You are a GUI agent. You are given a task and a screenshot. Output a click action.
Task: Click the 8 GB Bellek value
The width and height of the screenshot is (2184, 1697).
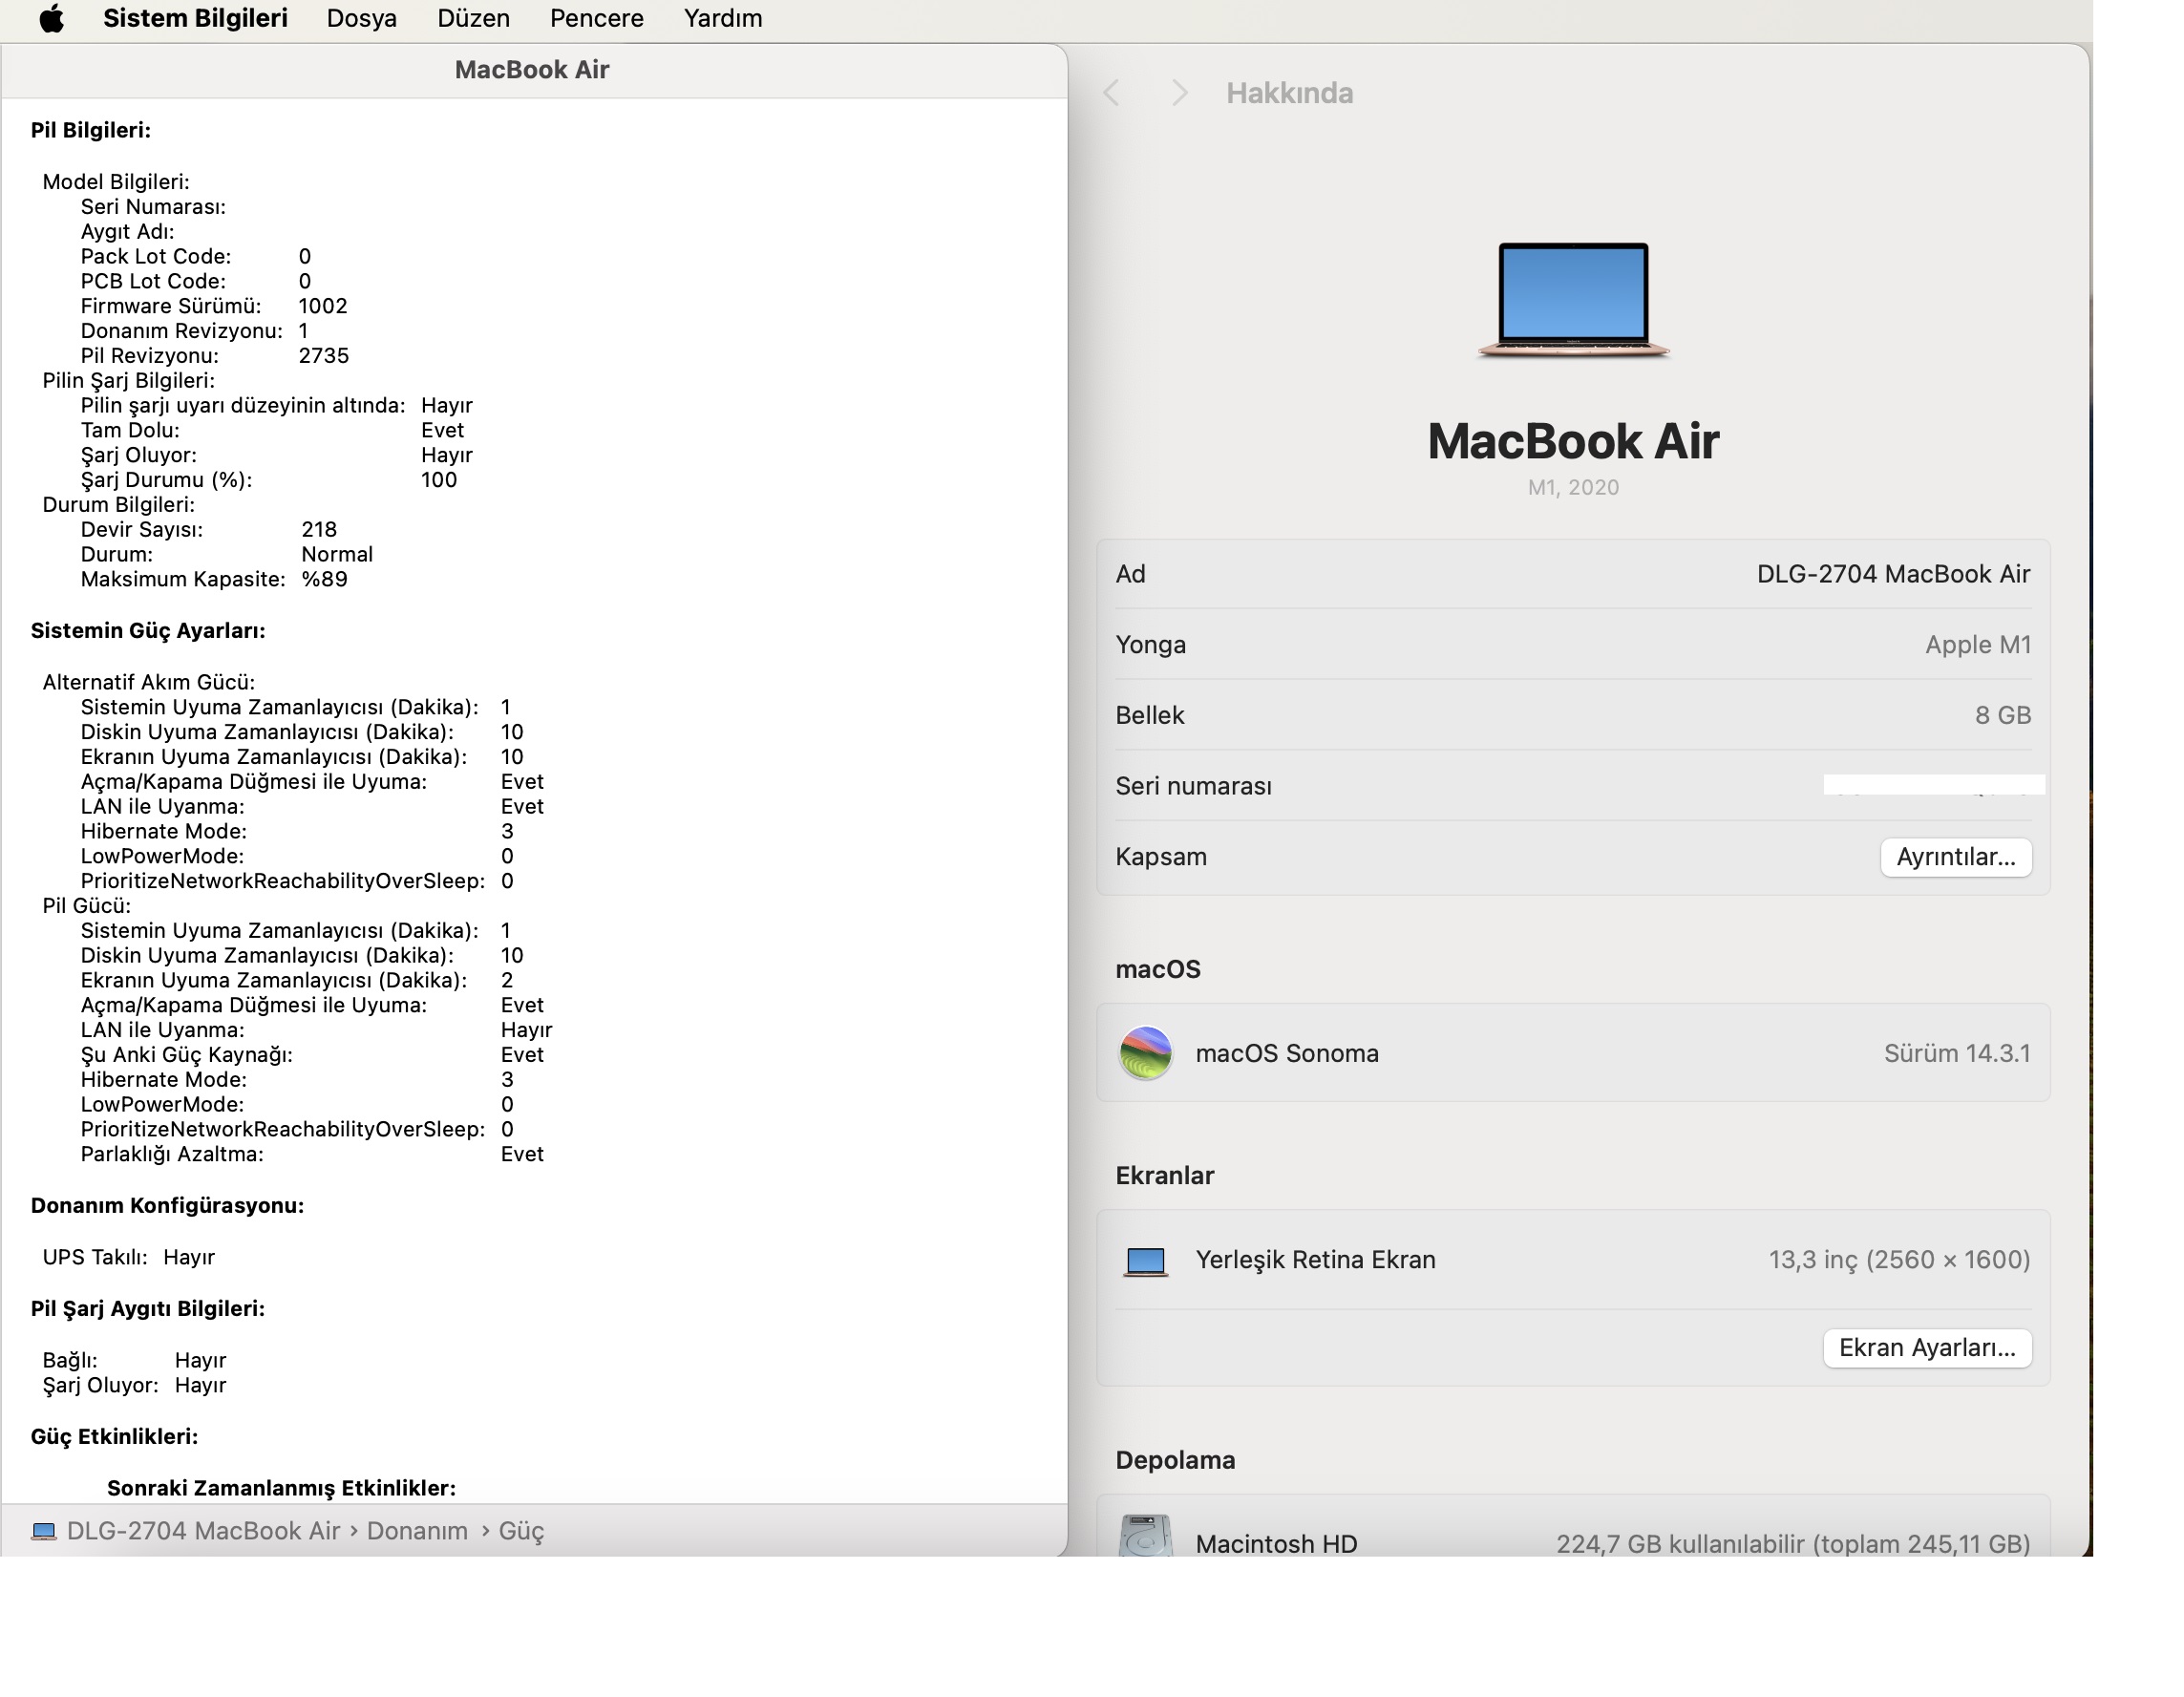tap(2002, 715)
